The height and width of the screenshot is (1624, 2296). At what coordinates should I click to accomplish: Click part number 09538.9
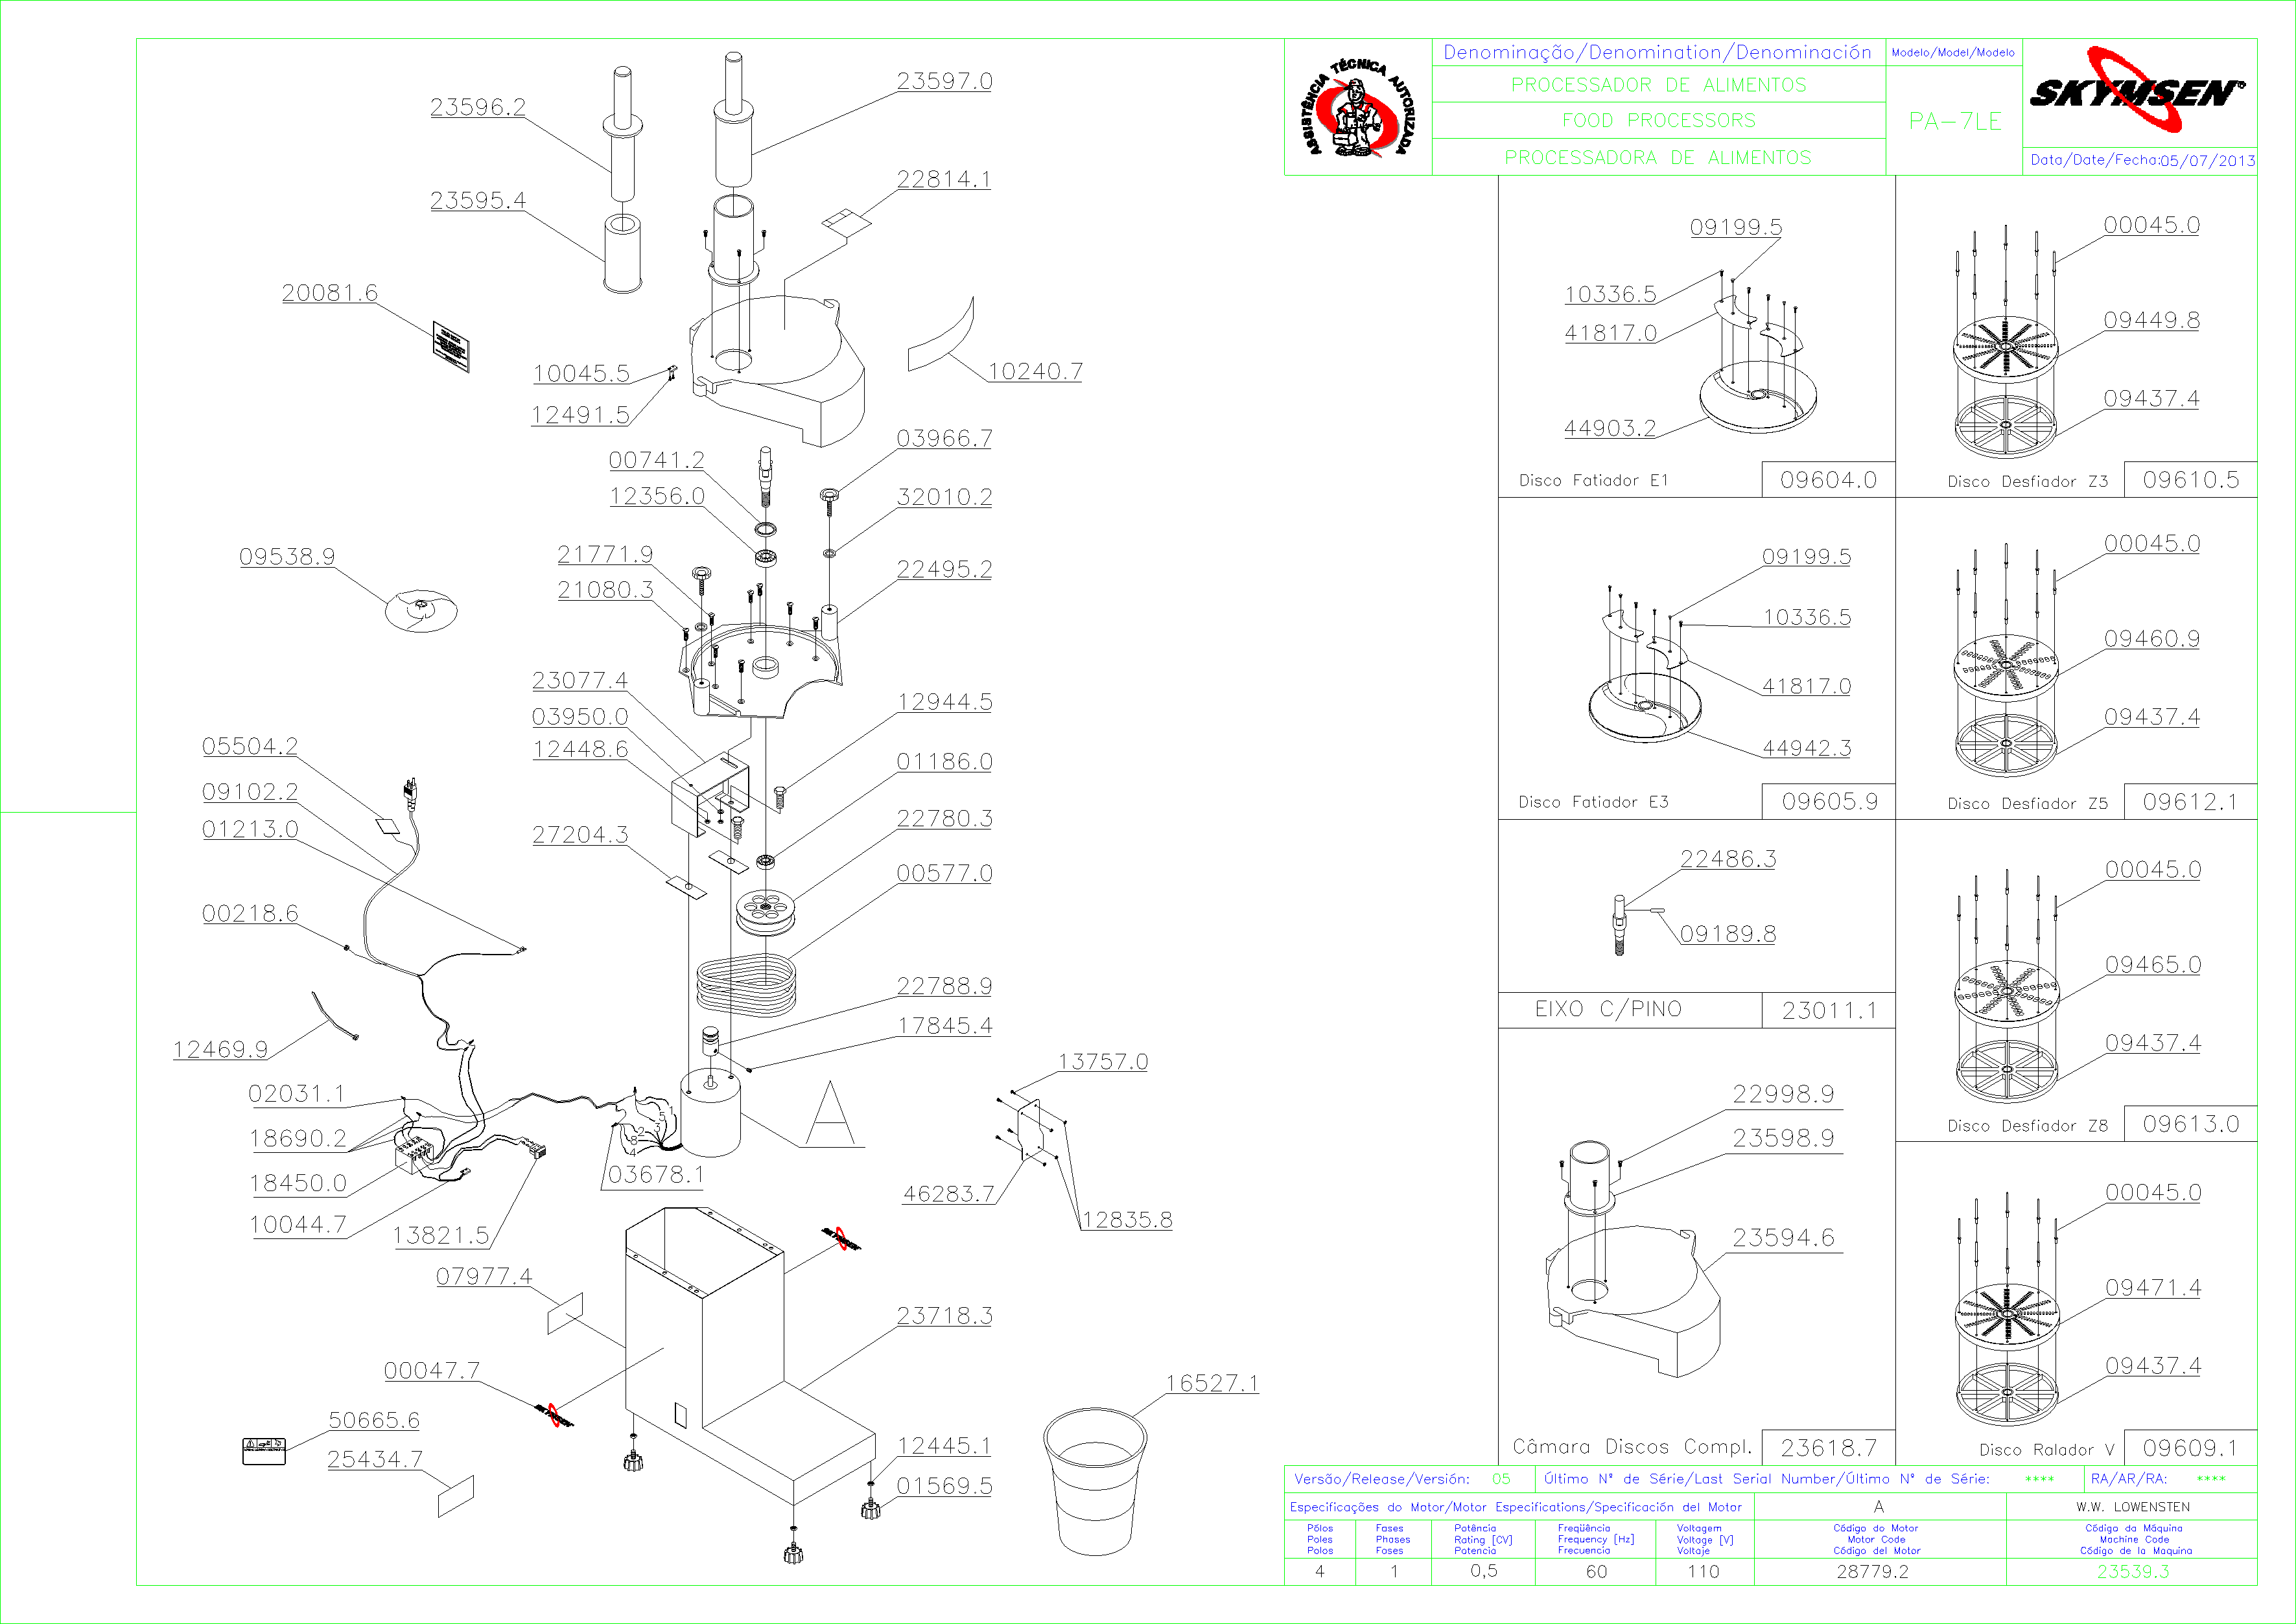(x=287, y=557)
